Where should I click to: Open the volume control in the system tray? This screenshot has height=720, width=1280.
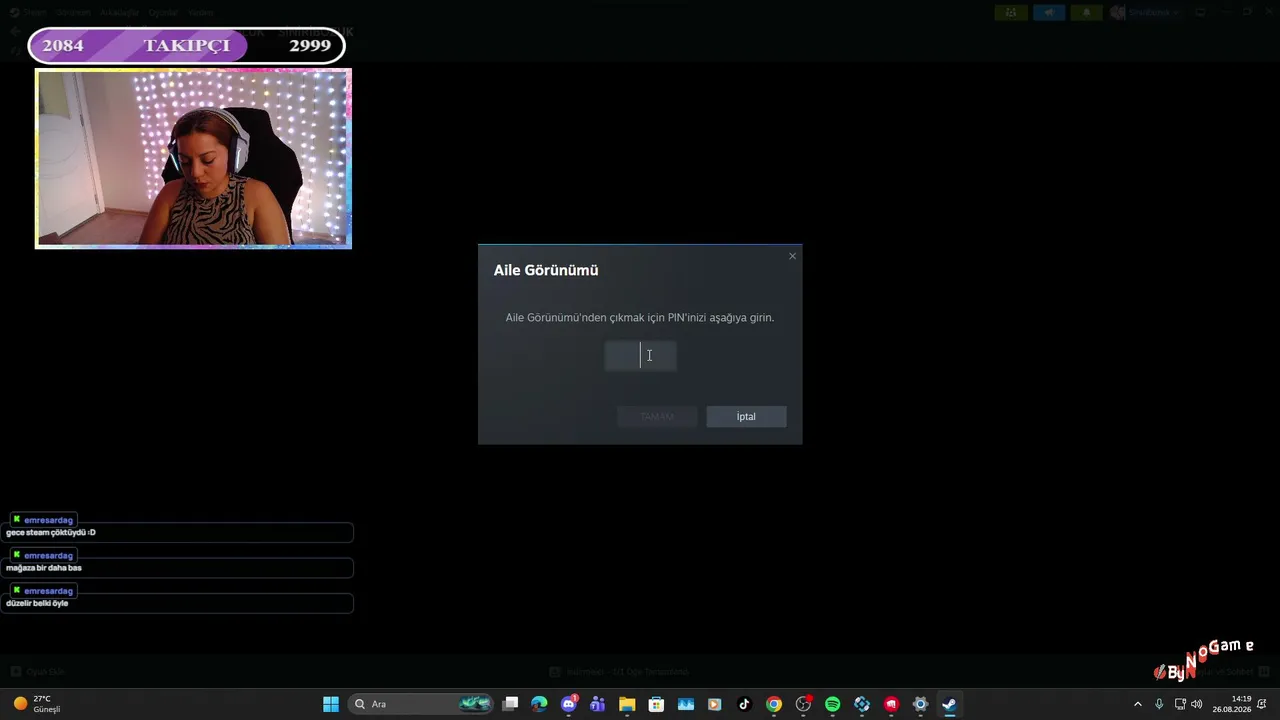1197,704
